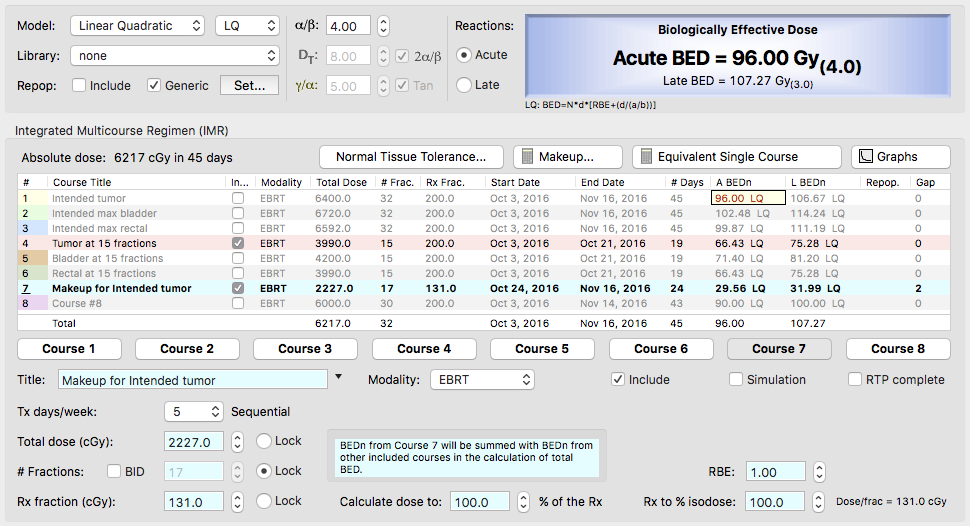Click the Repop Set... button

tap(249, 86)
